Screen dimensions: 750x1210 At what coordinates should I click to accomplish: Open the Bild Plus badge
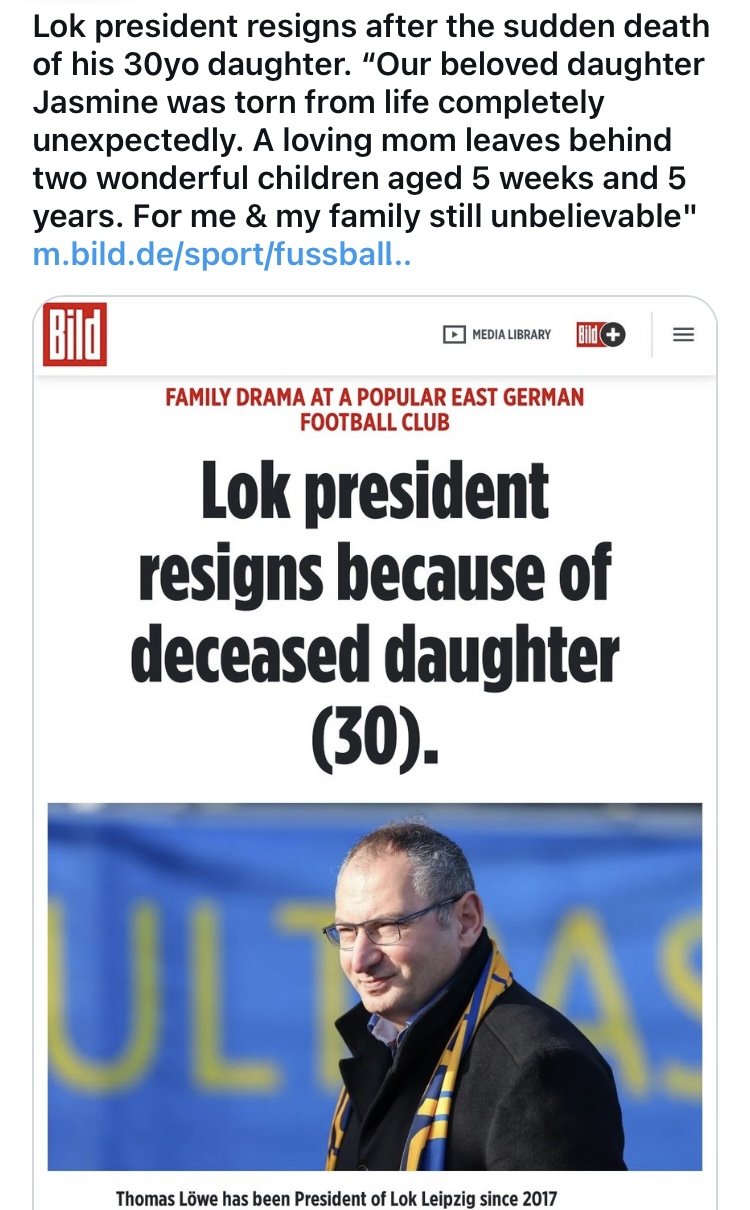600,334
